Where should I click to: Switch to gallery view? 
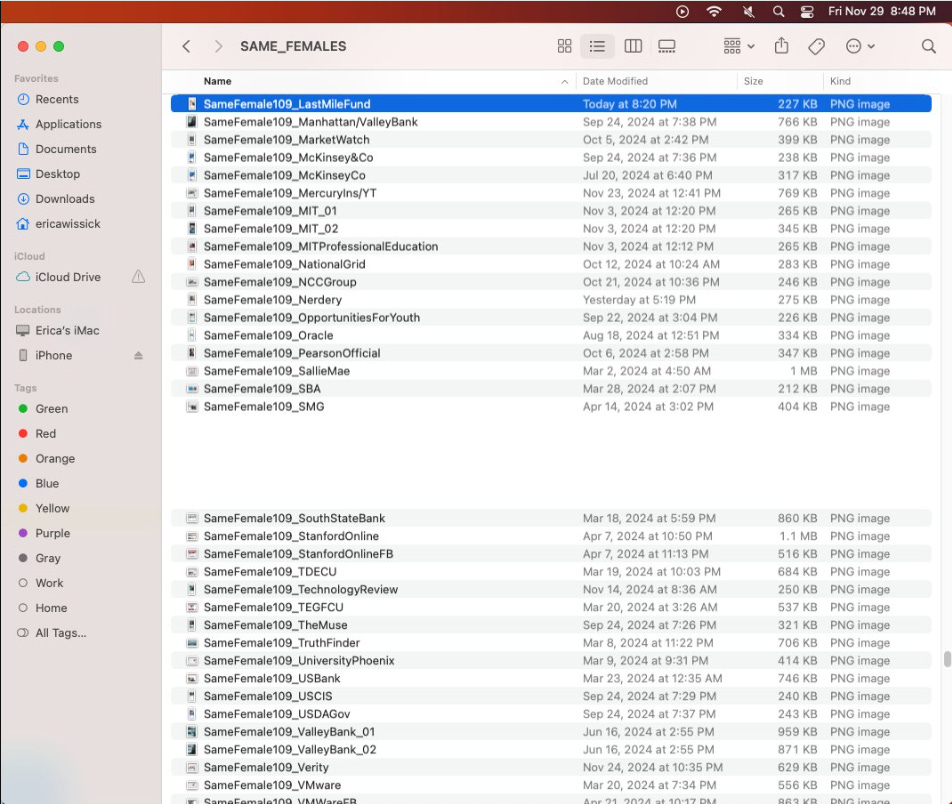pyautogui.click(x=667, y=46)
